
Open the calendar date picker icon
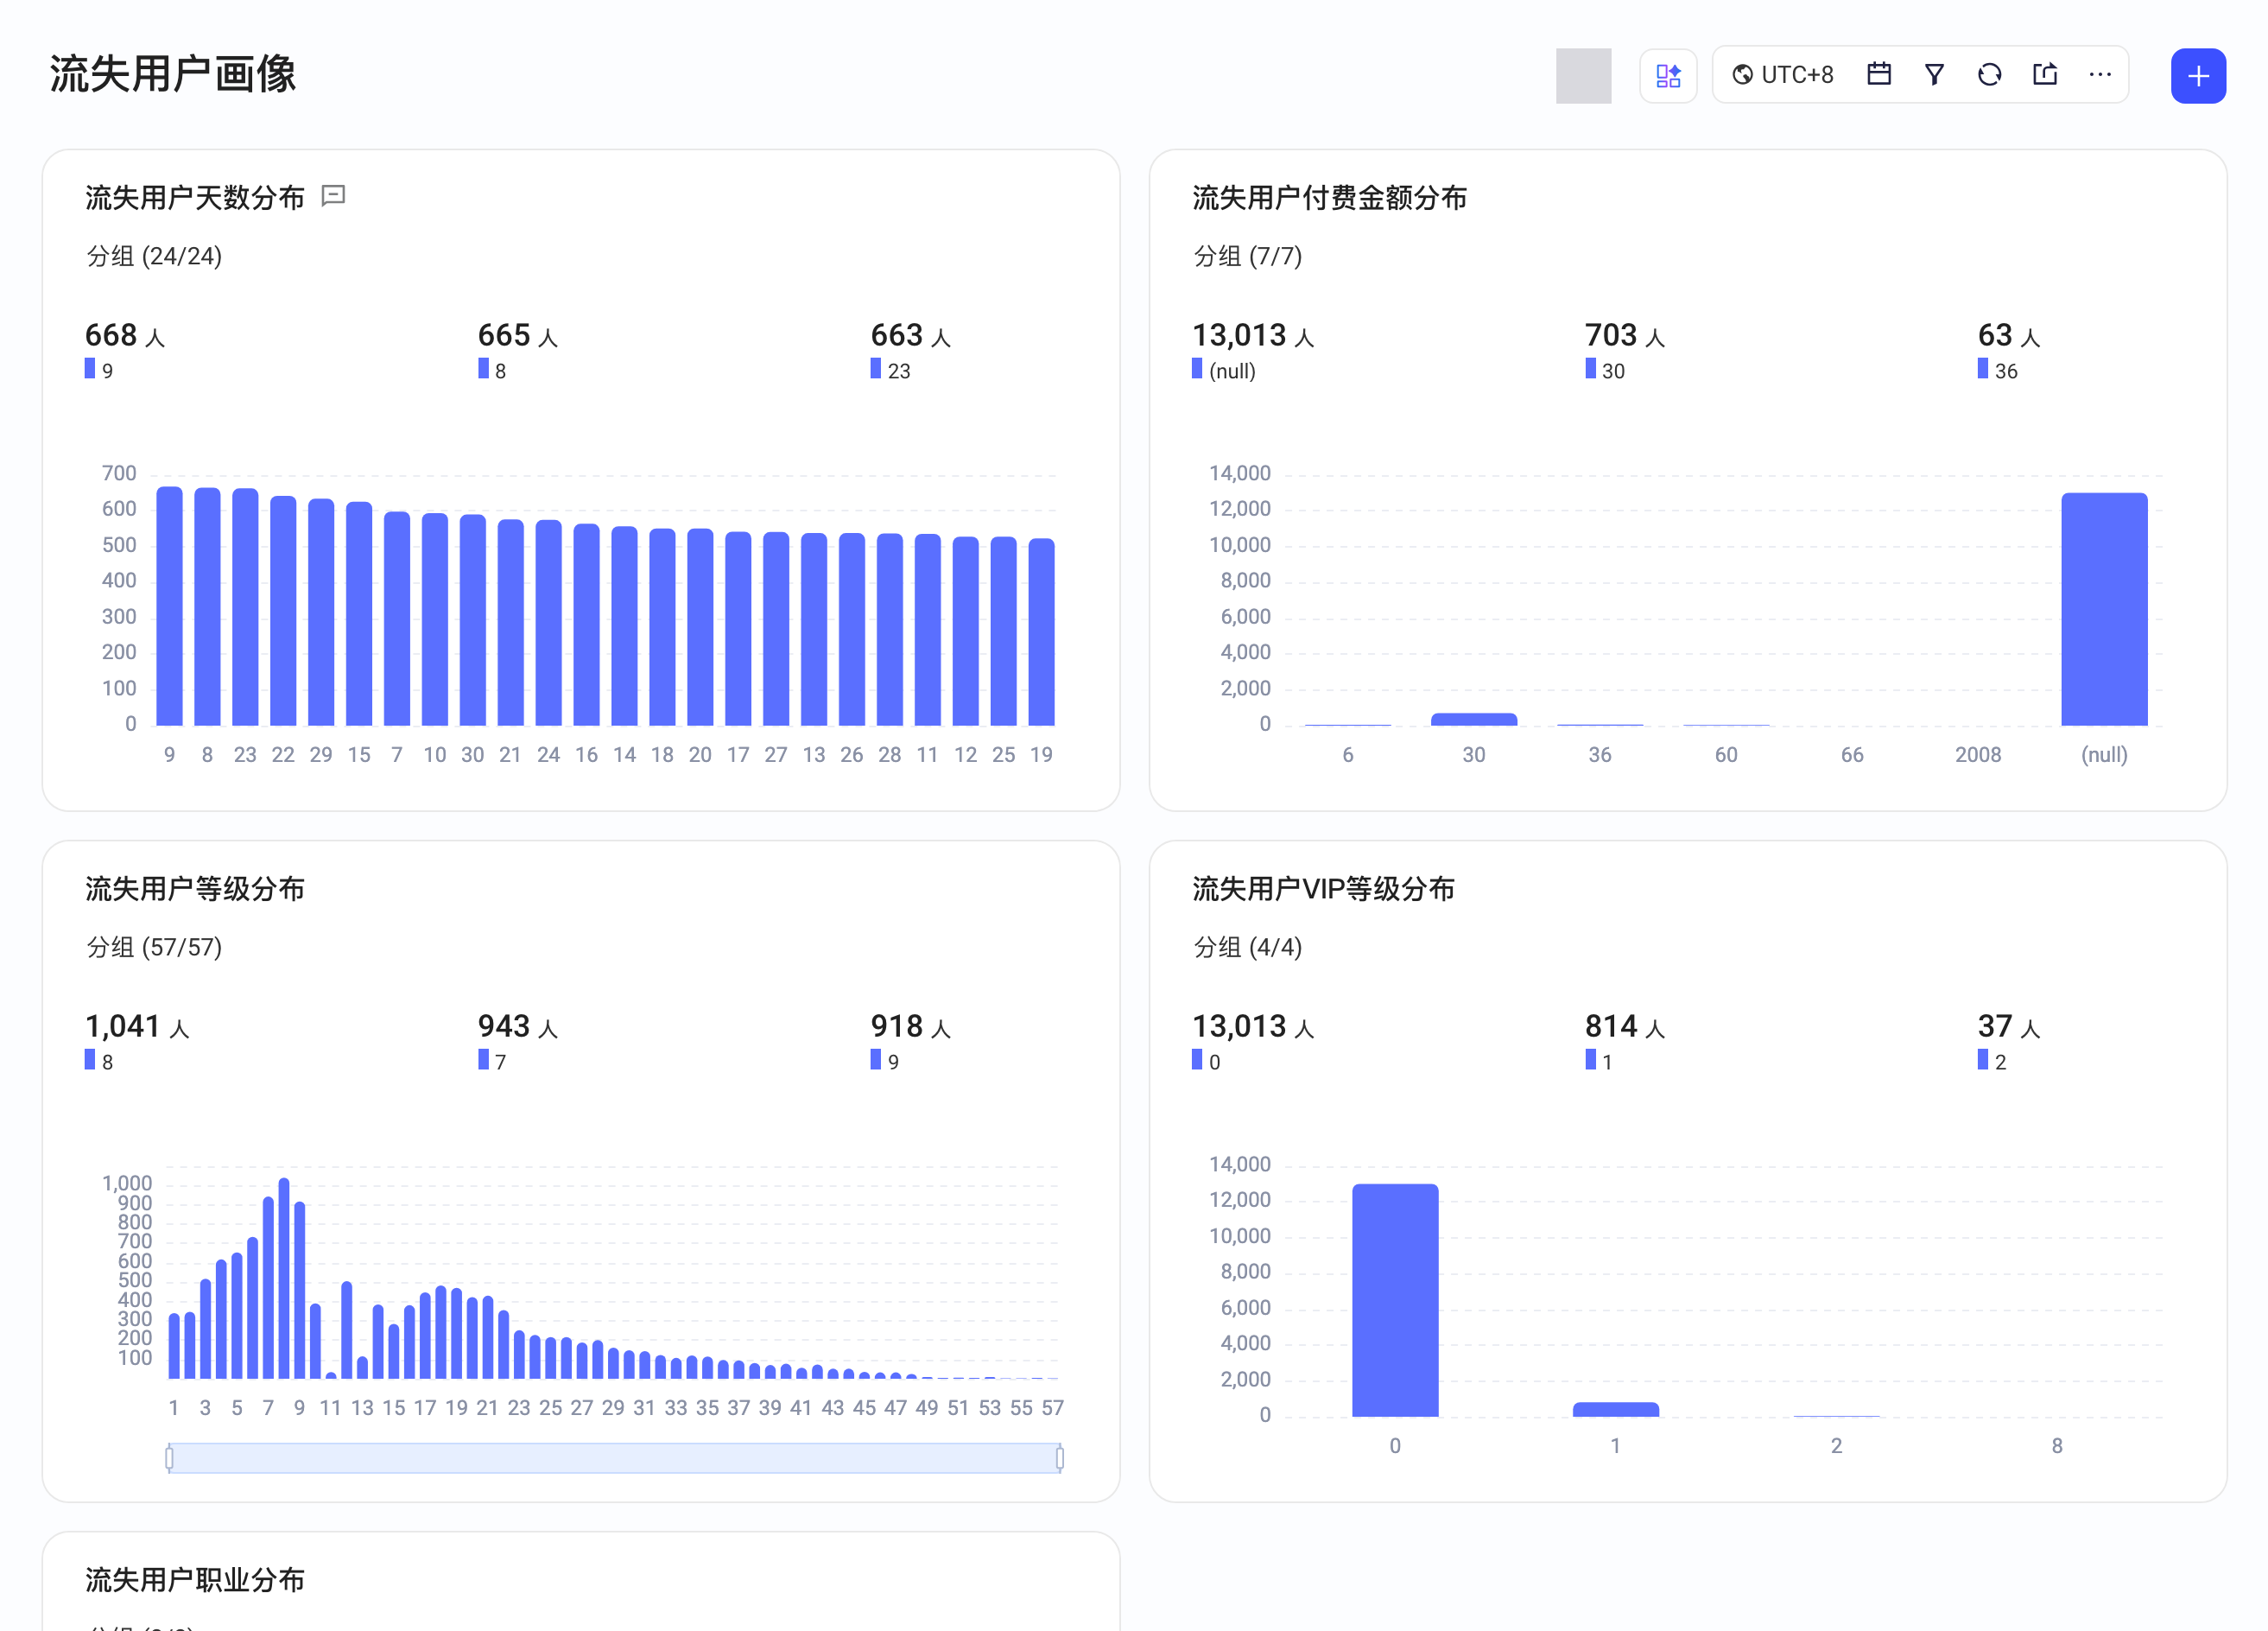coord(1878,74)
